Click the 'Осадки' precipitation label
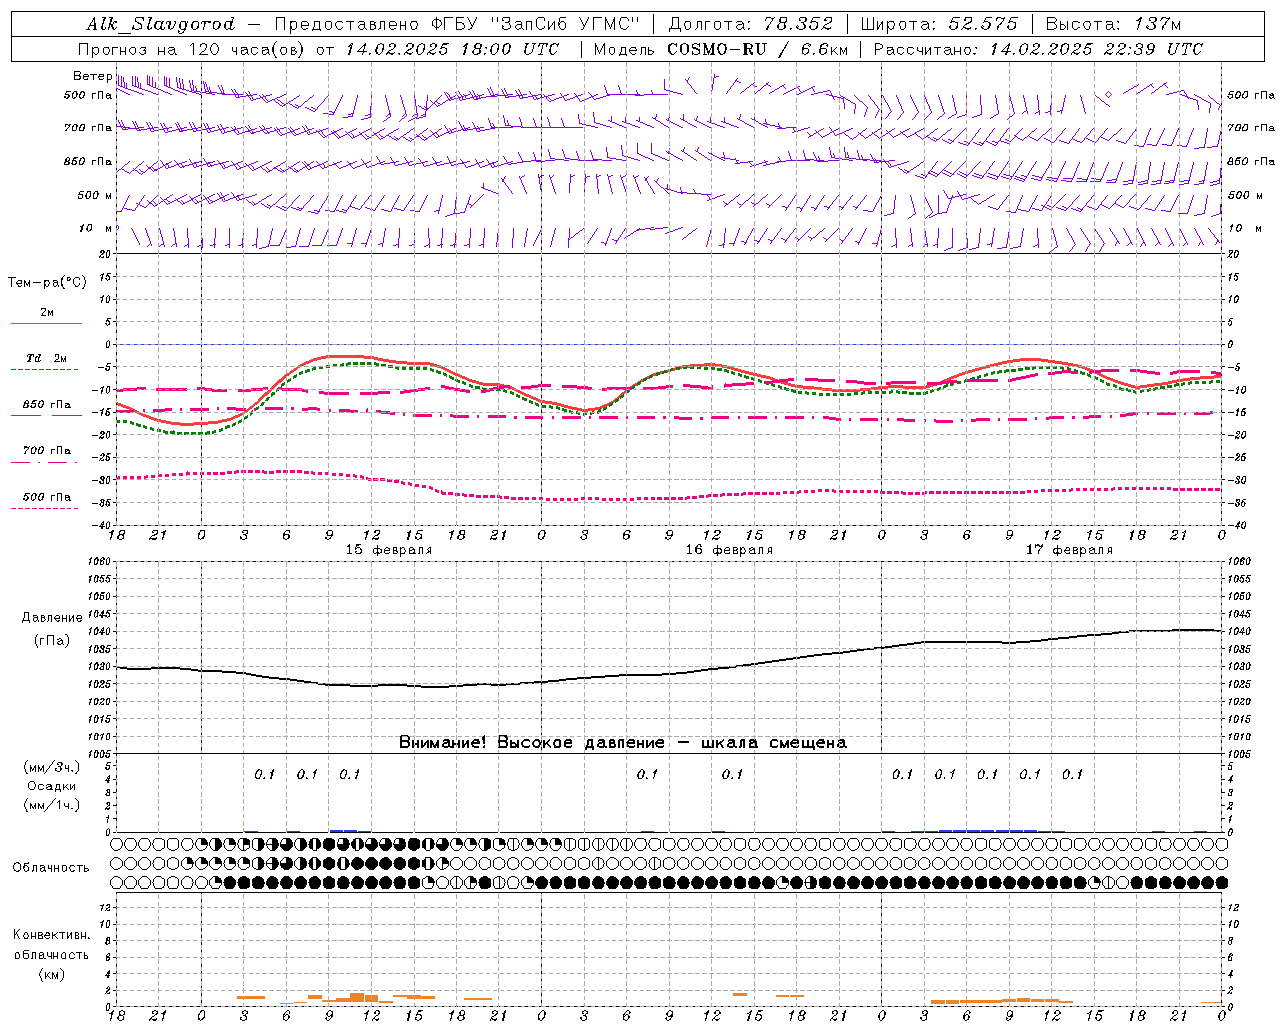The image size is (1280, 1024). click(51, 786)
